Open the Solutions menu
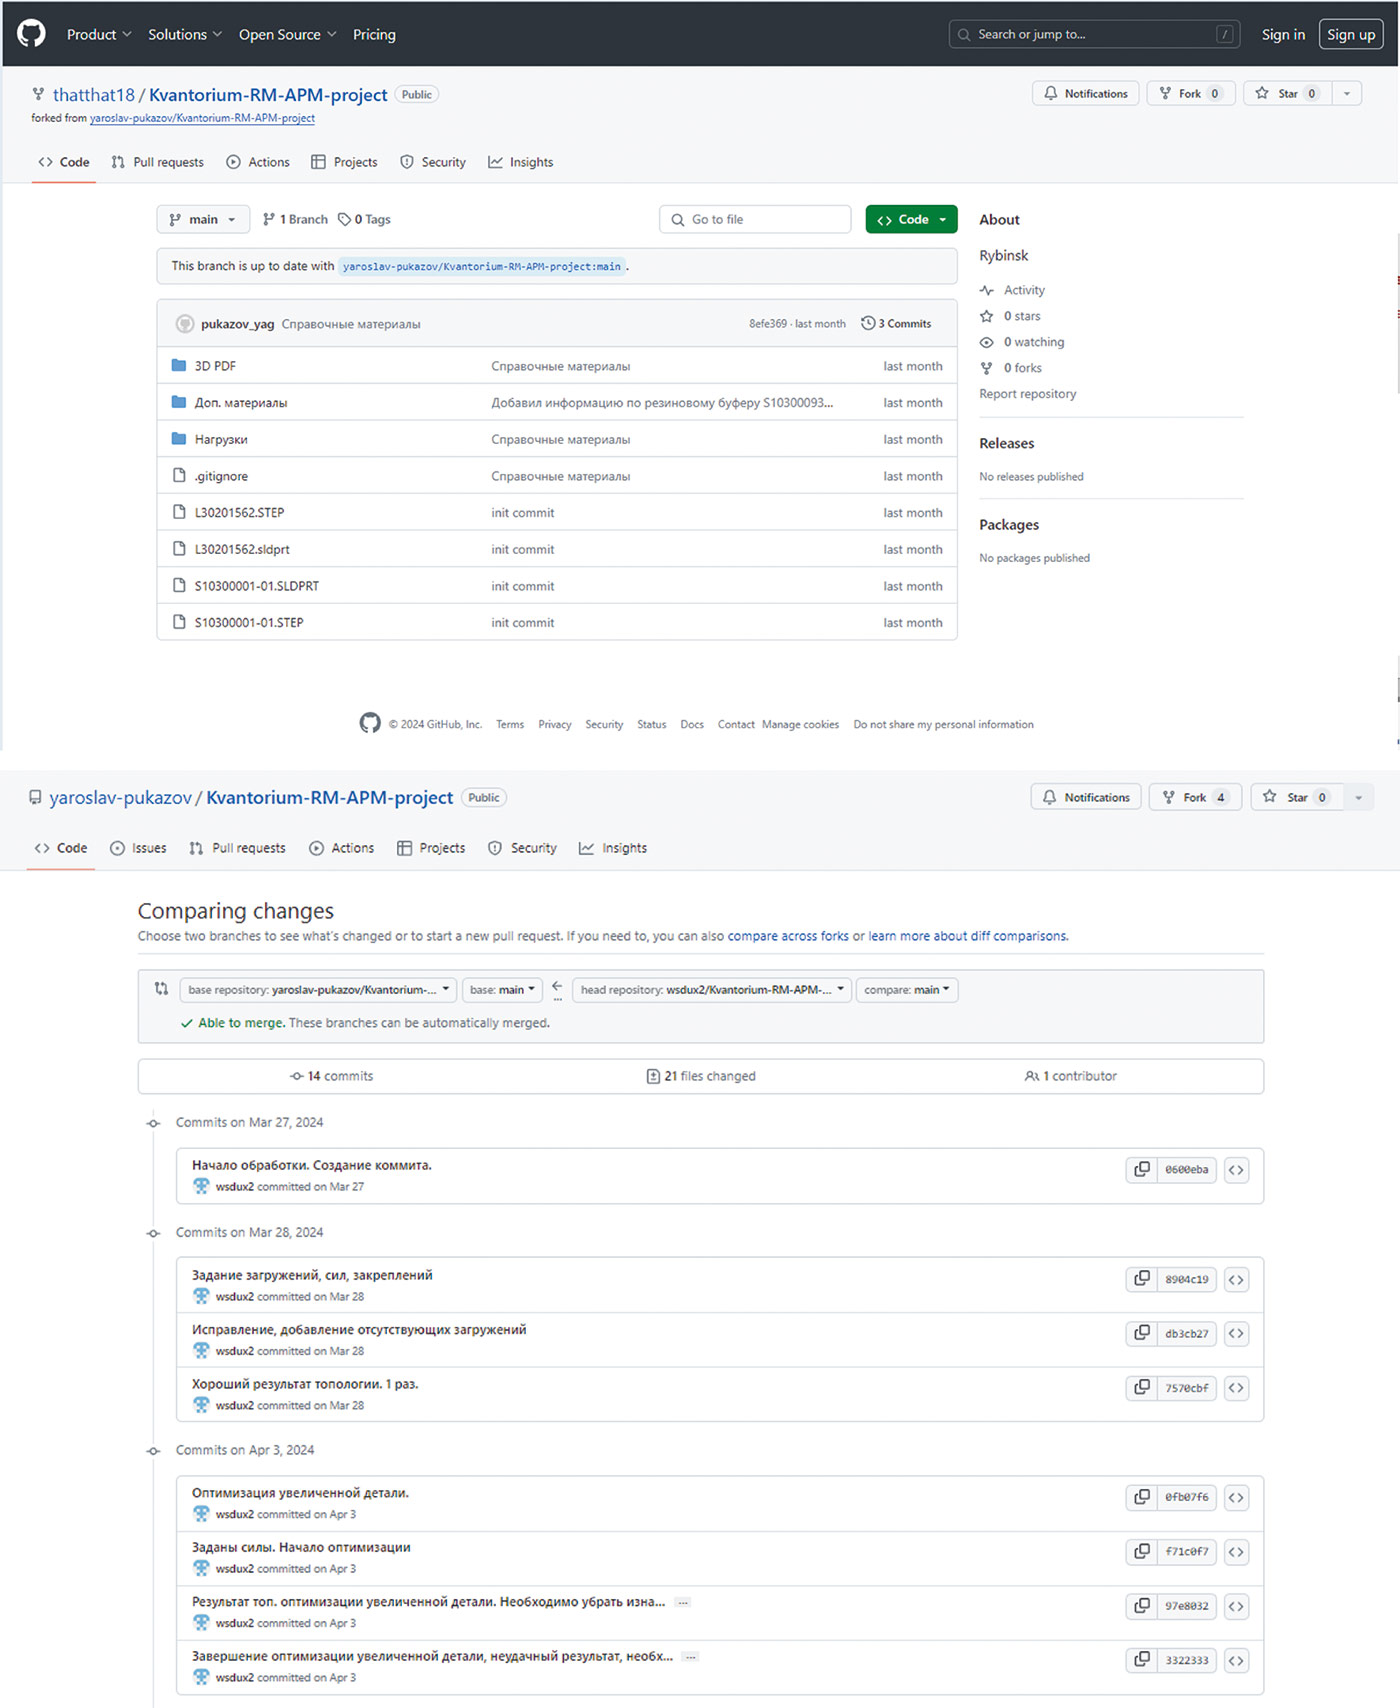Screen dimensions: 1400x1708 coord(185,34)
